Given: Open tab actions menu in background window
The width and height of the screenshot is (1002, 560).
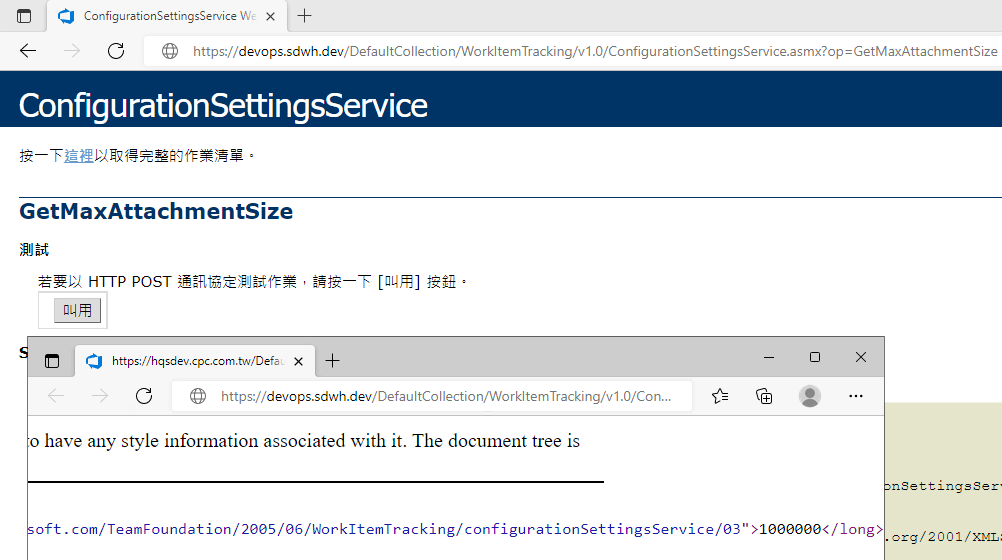Looking at the screenshot, I should [x=24, y=16].
